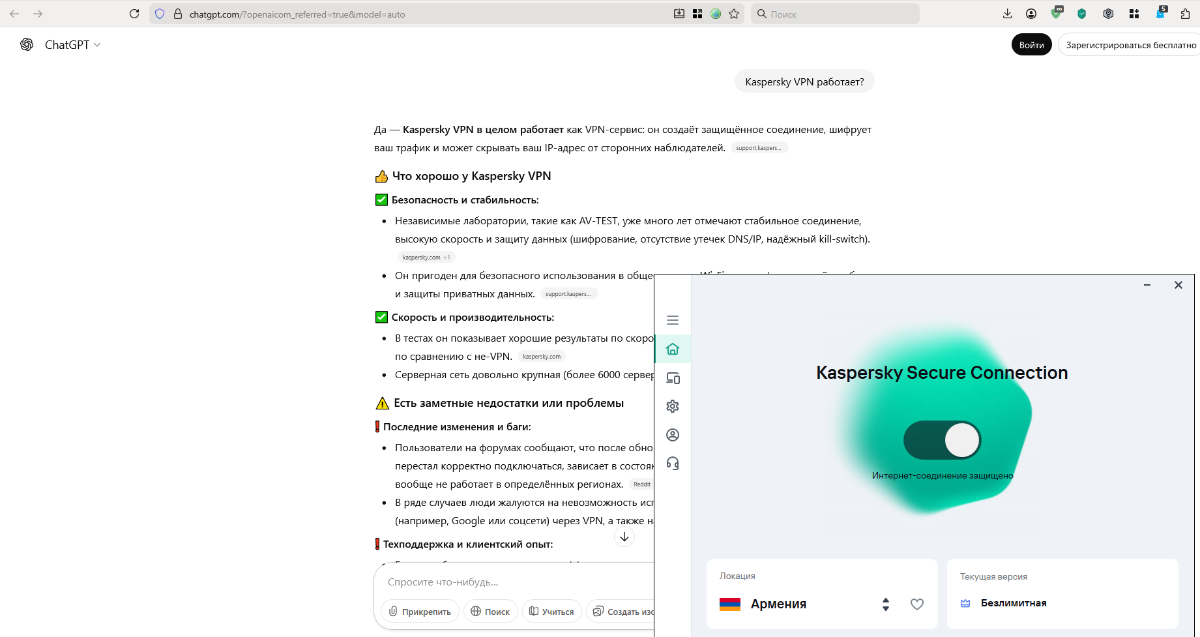The width and height of the screenshot is (1200, 637).
Task: Open Kaspersky settings gear icon
Action: 672,406
